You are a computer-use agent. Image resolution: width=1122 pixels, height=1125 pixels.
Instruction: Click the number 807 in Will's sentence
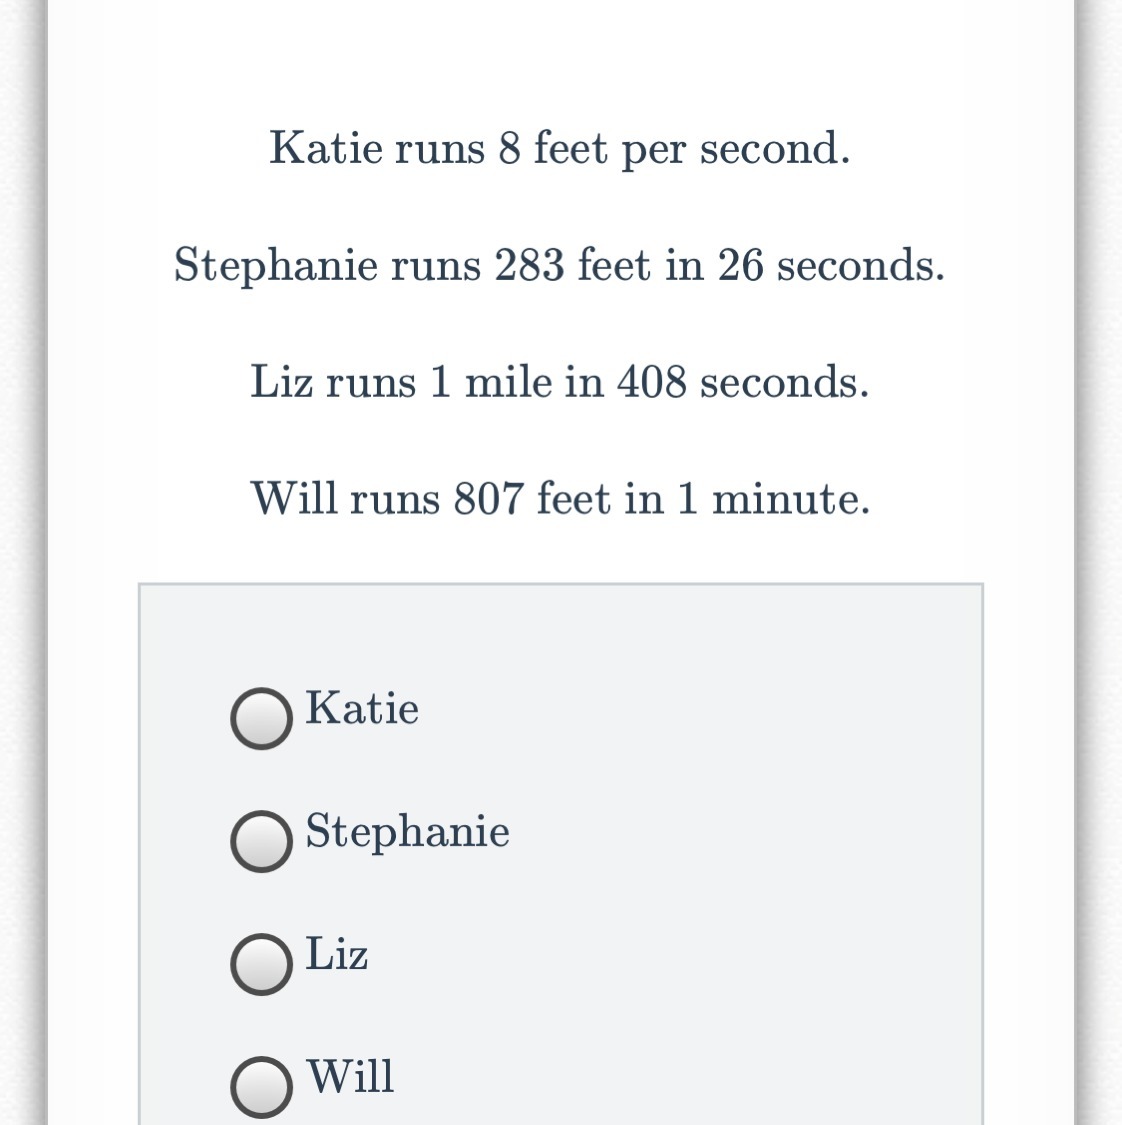(488, 499)
